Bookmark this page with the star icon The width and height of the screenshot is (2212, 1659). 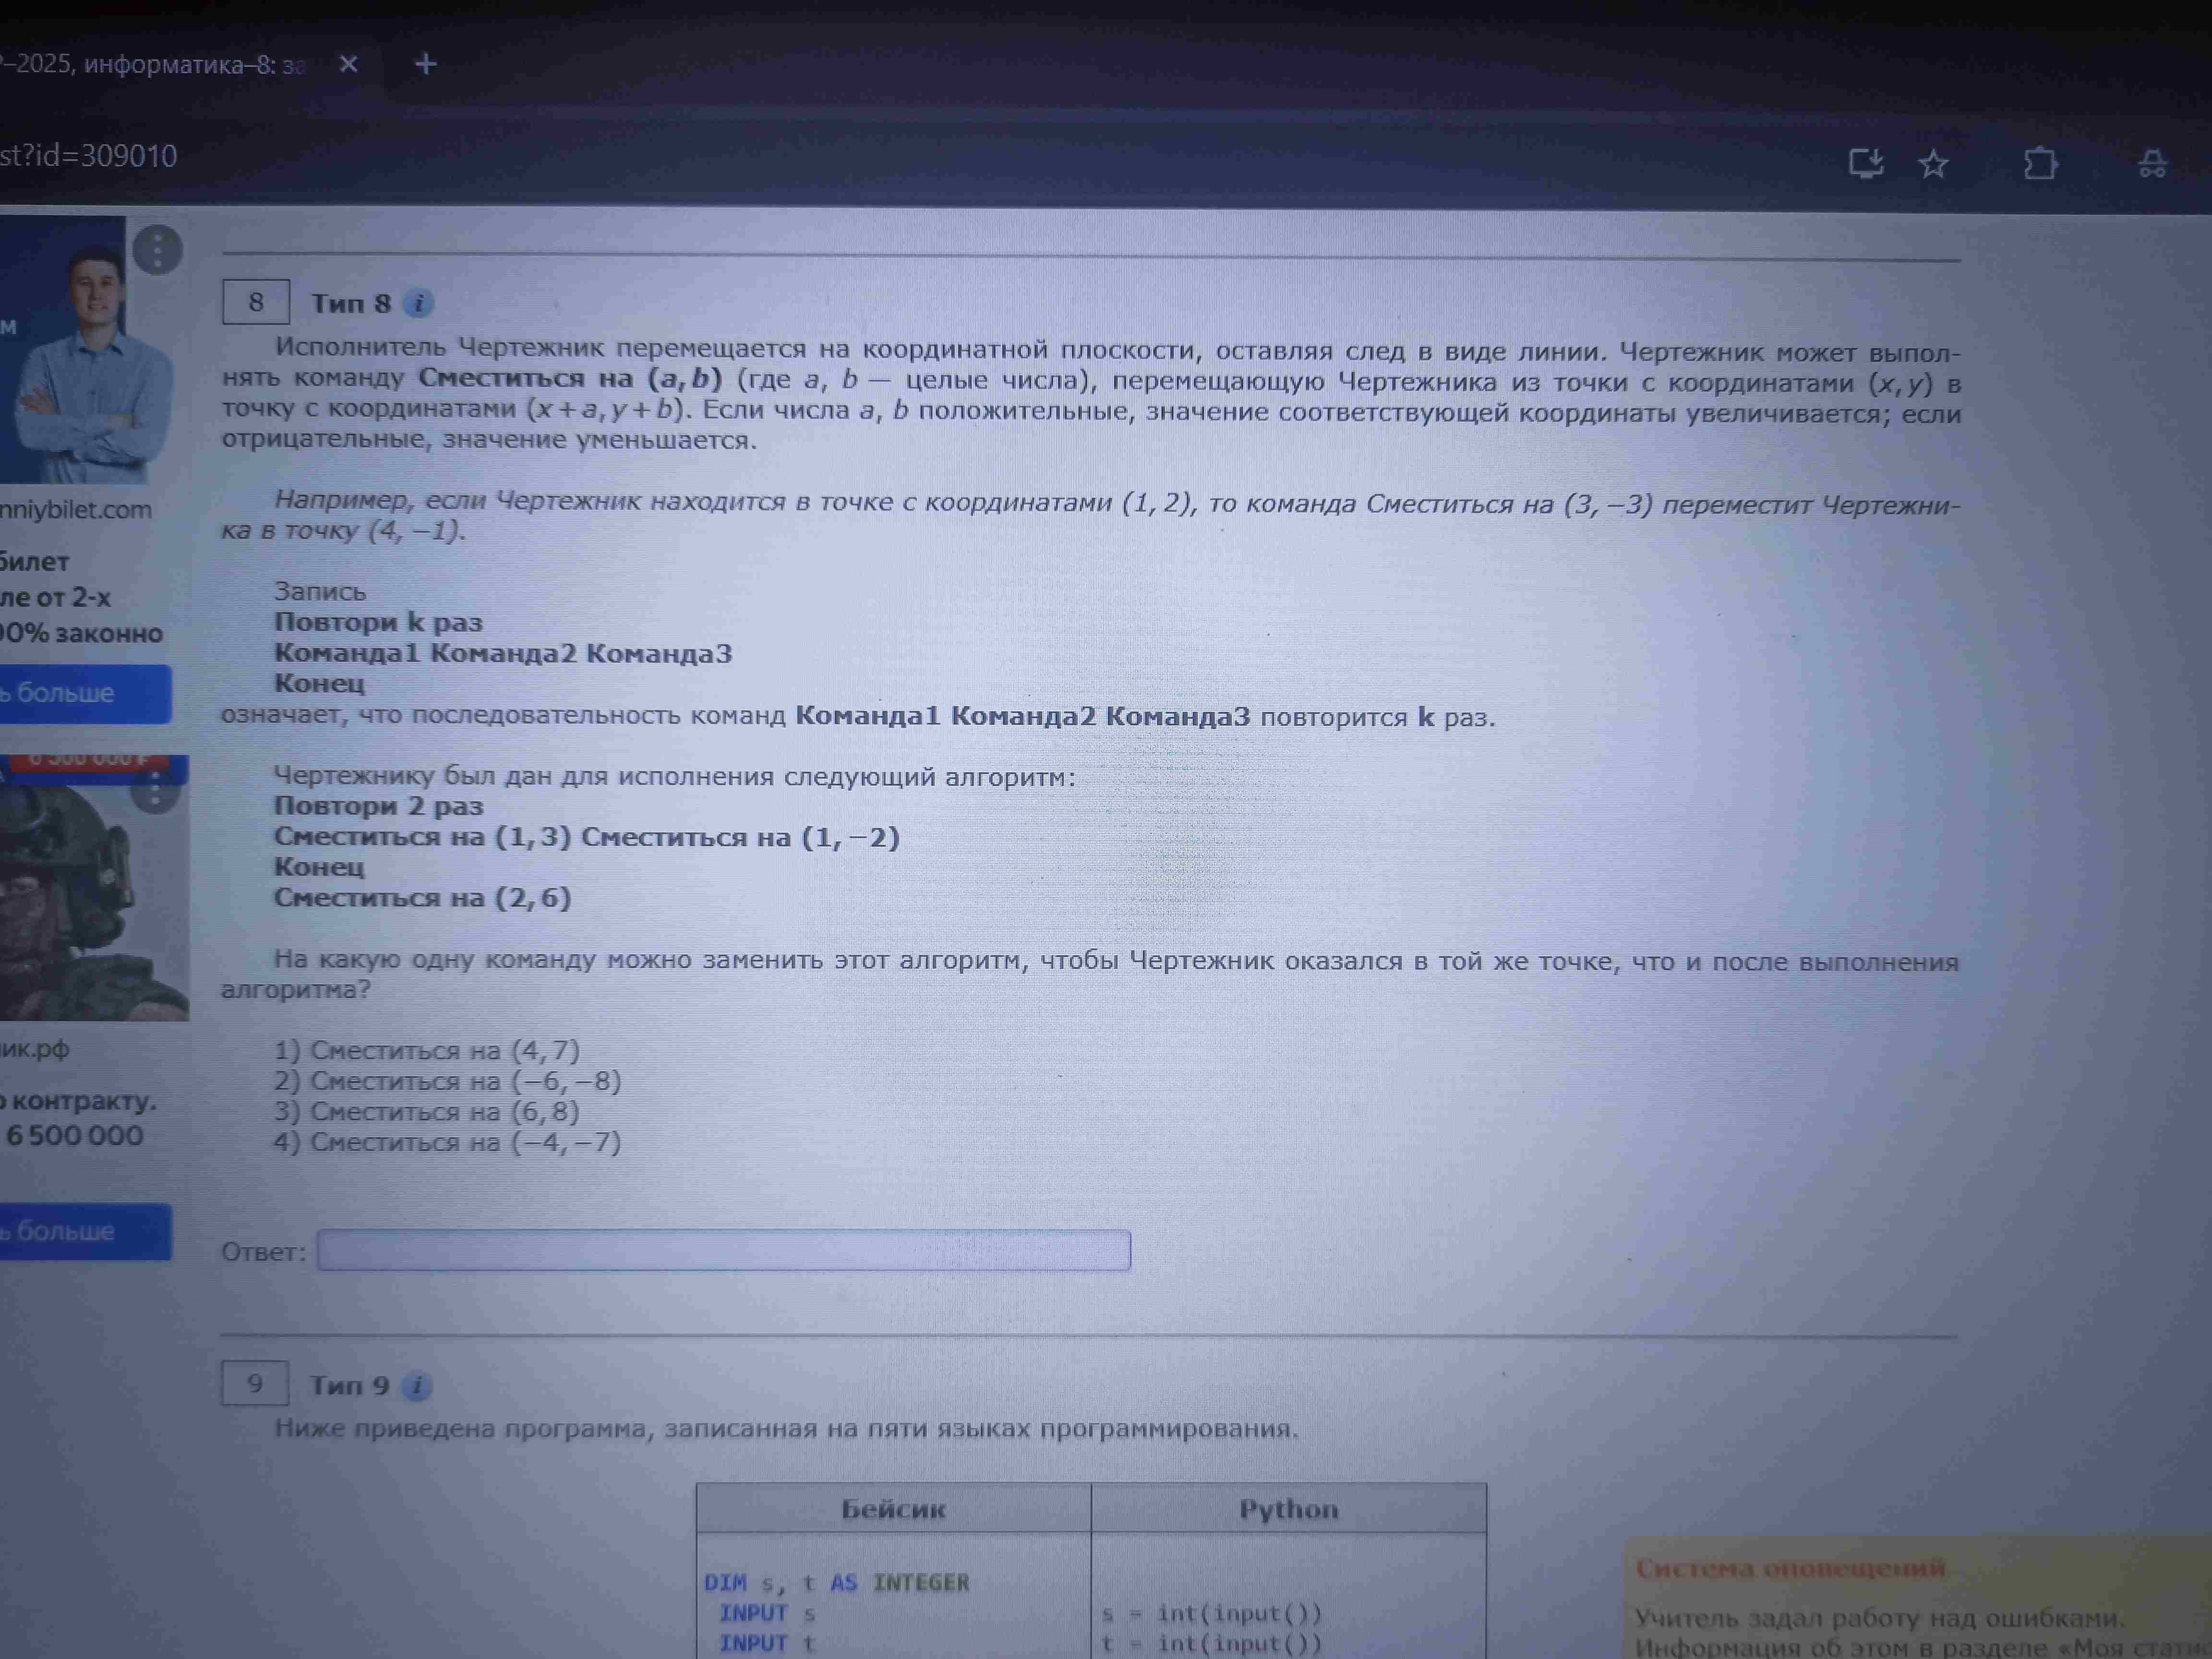1934,163
